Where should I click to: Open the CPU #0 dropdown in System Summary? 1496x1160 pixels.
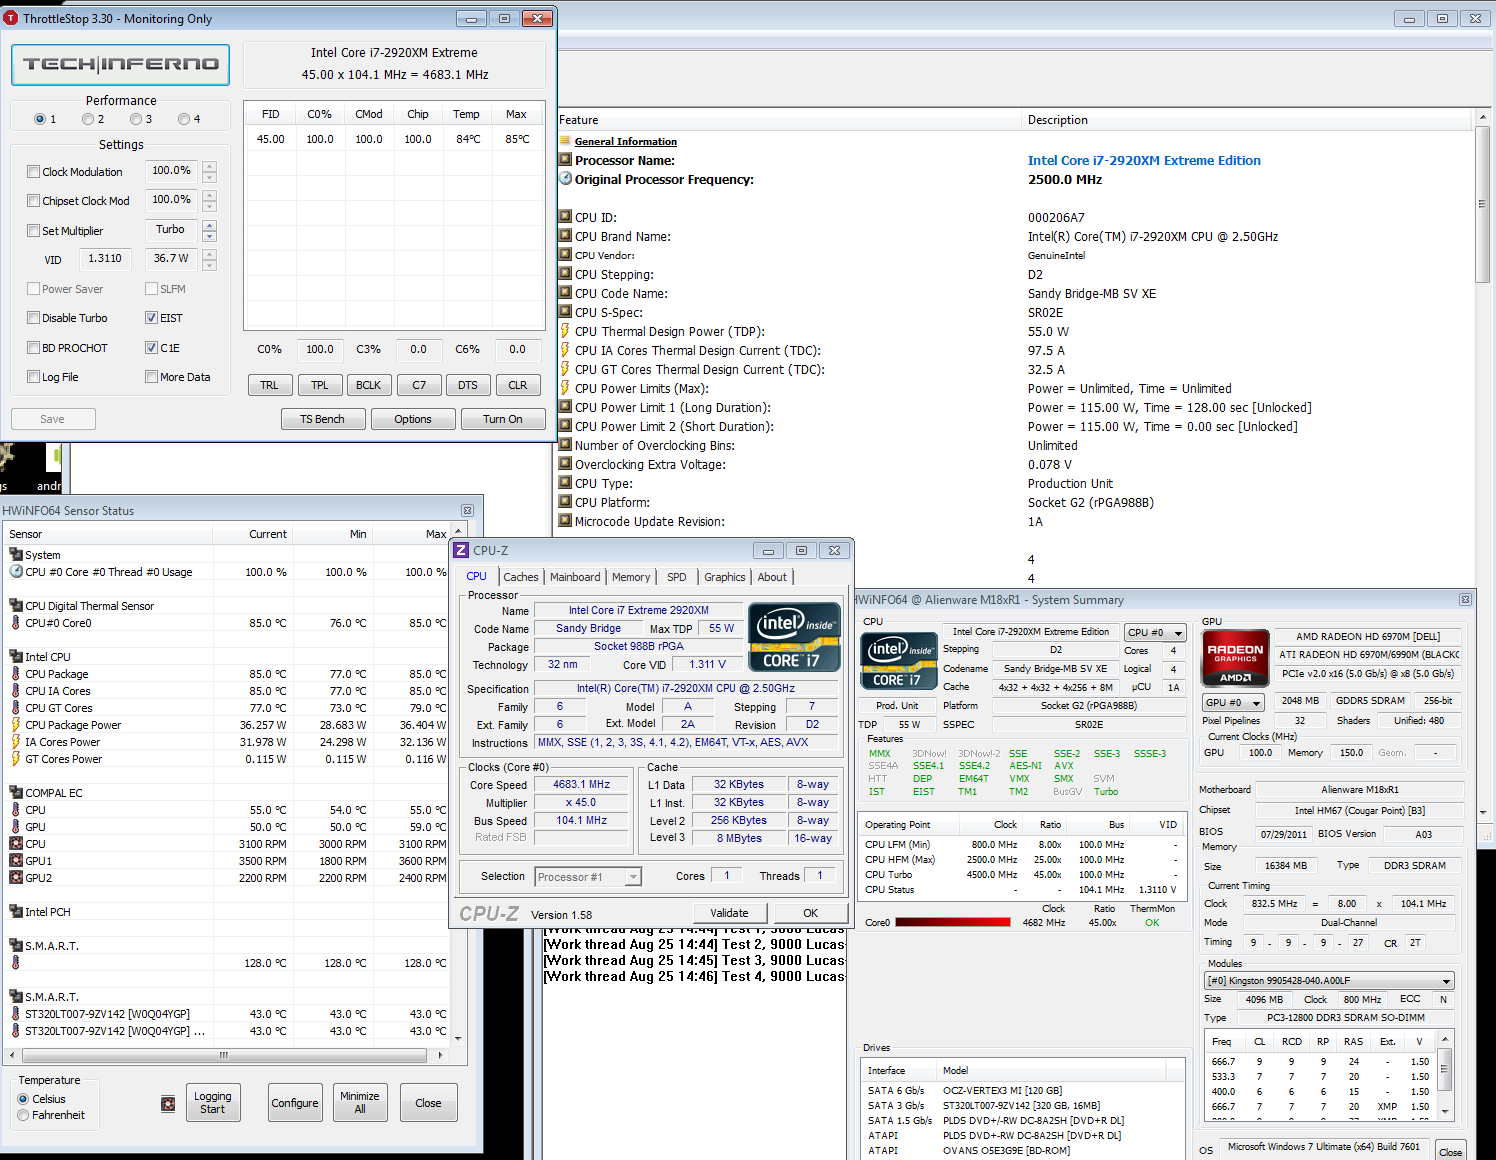(x=1155, y=633)
